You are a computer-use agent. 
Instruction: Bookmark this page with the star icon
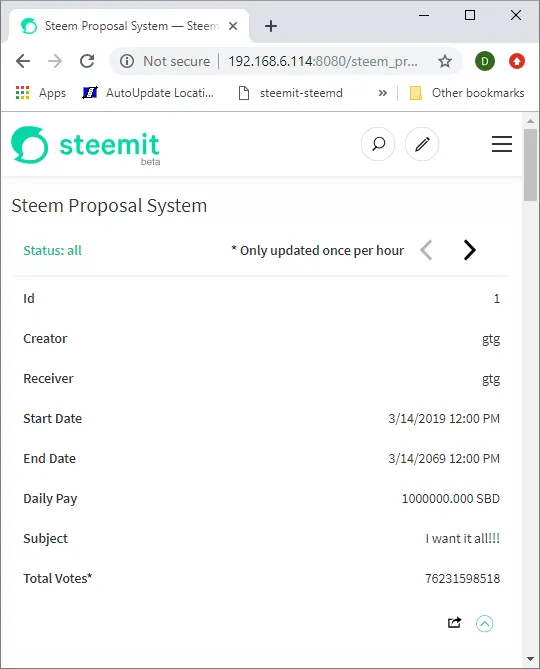[445, 61]
